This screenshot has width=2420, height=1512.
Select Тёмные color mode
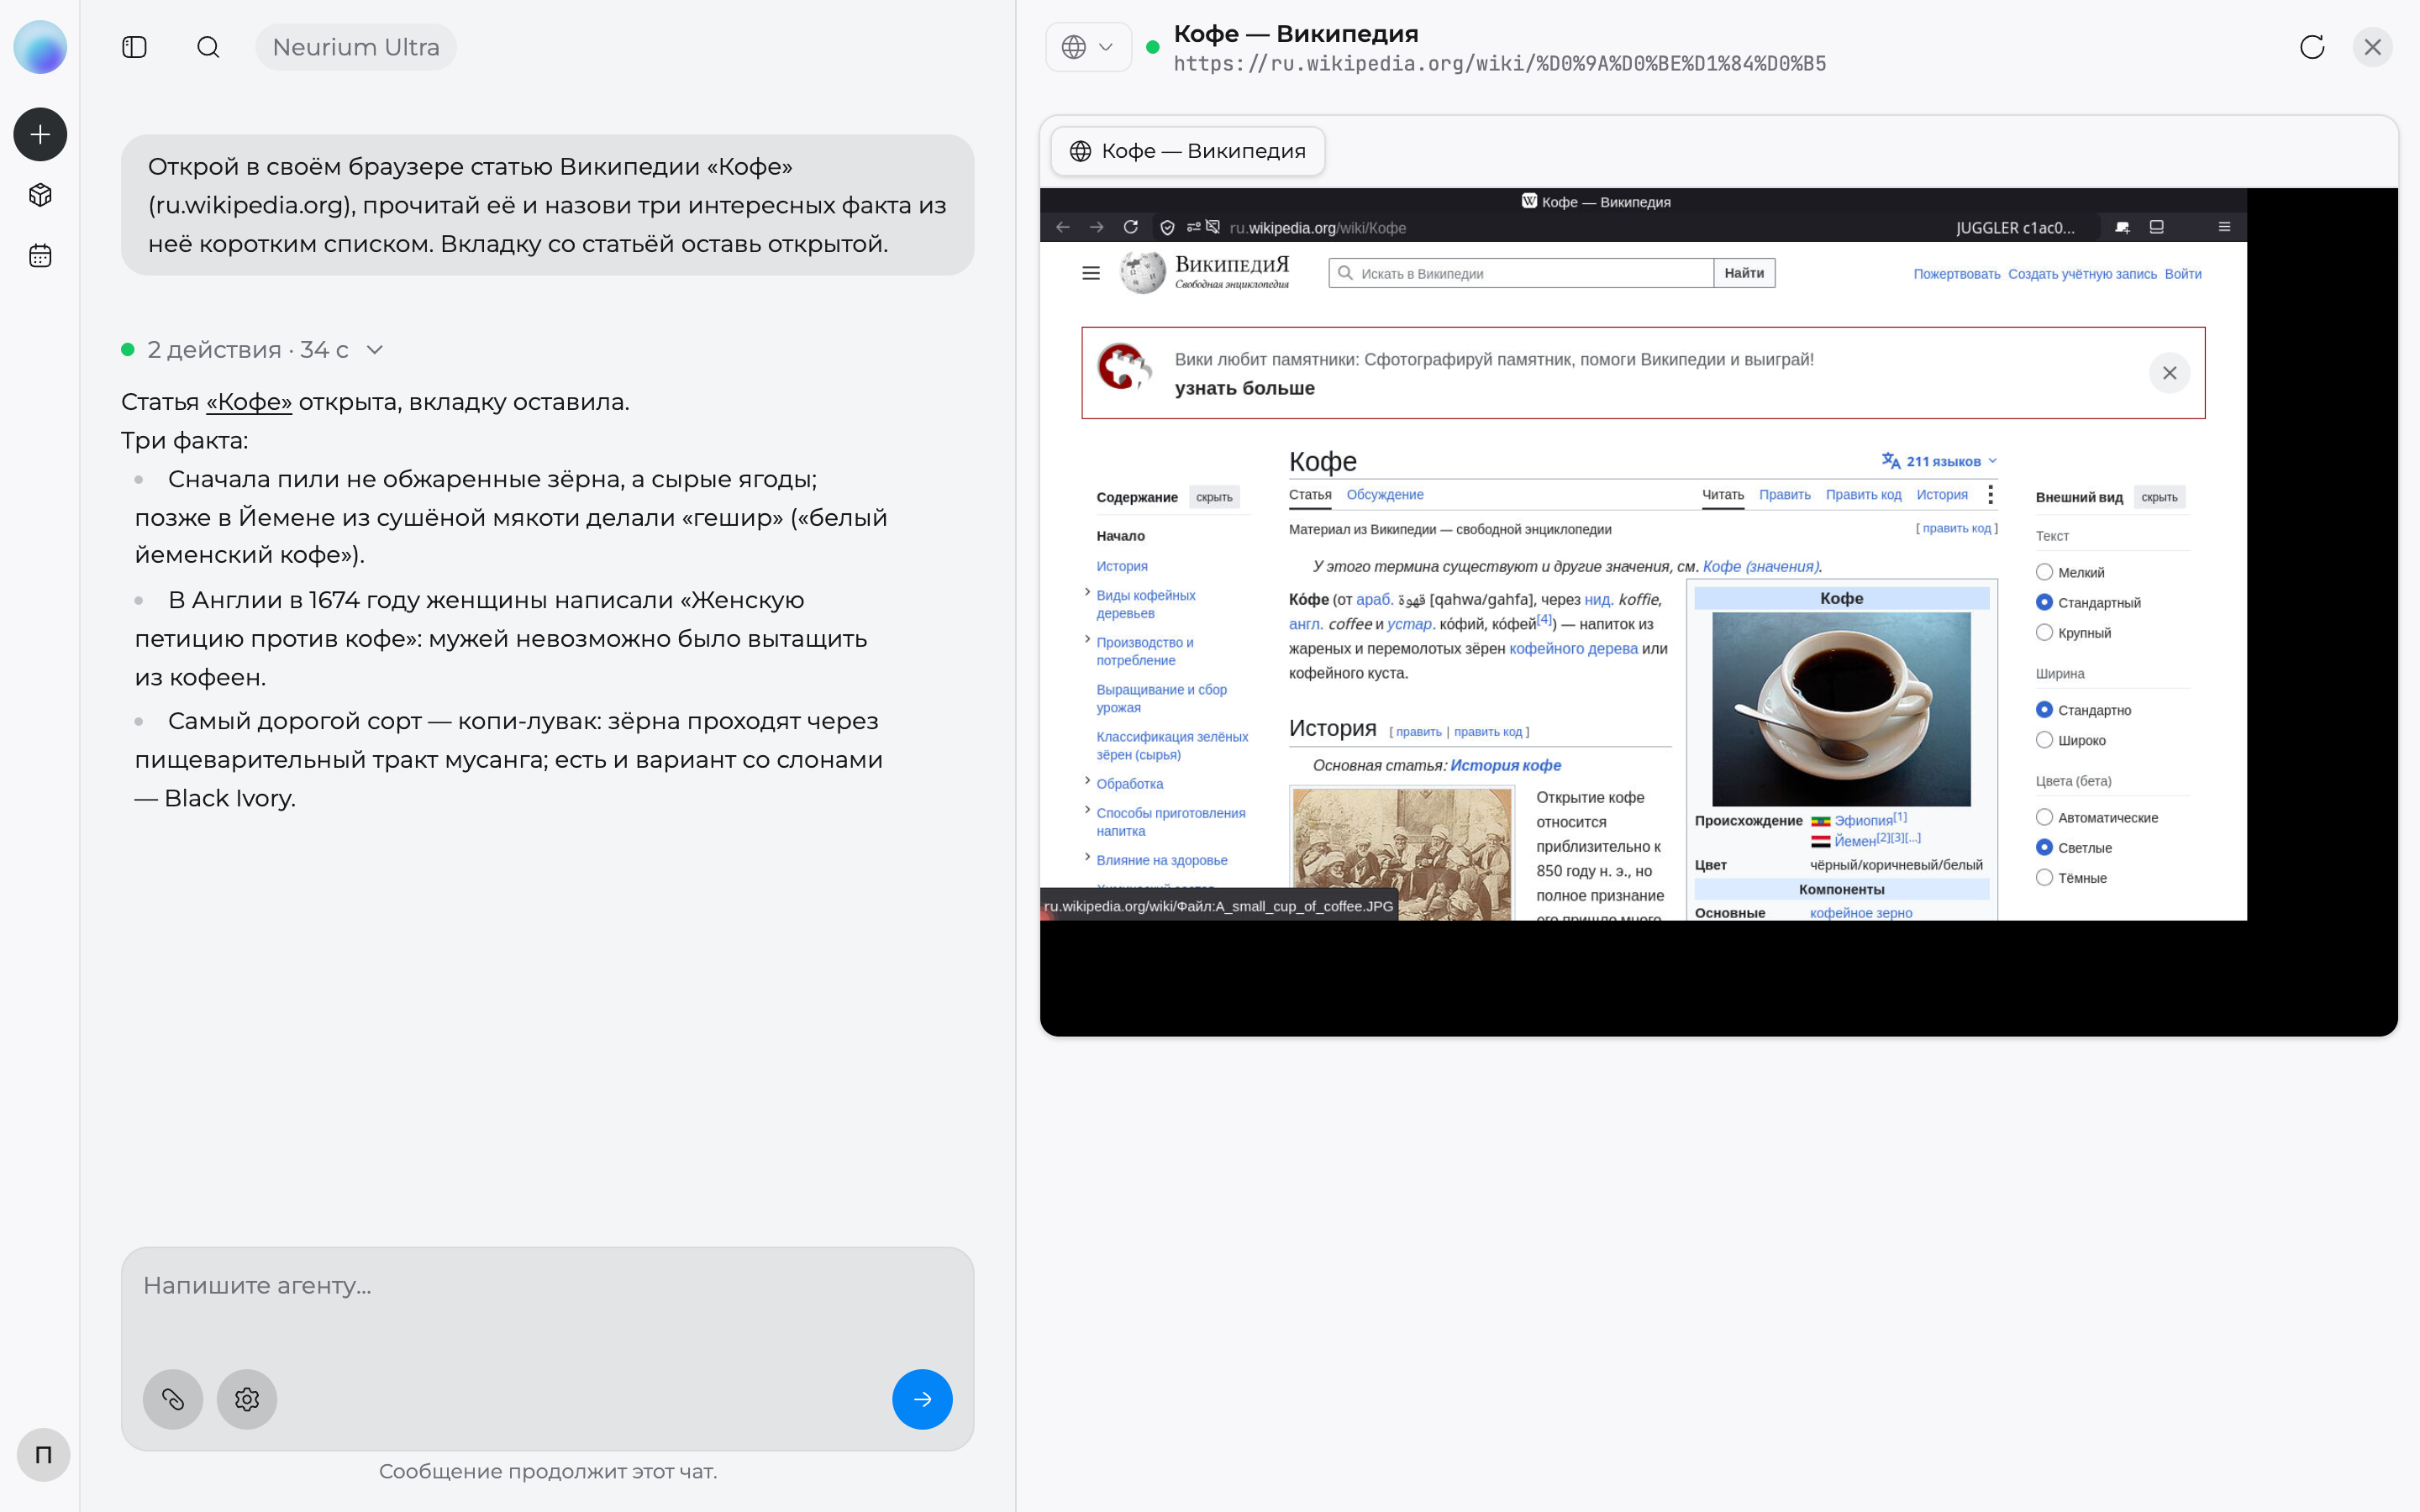(x=2044, y=877)
